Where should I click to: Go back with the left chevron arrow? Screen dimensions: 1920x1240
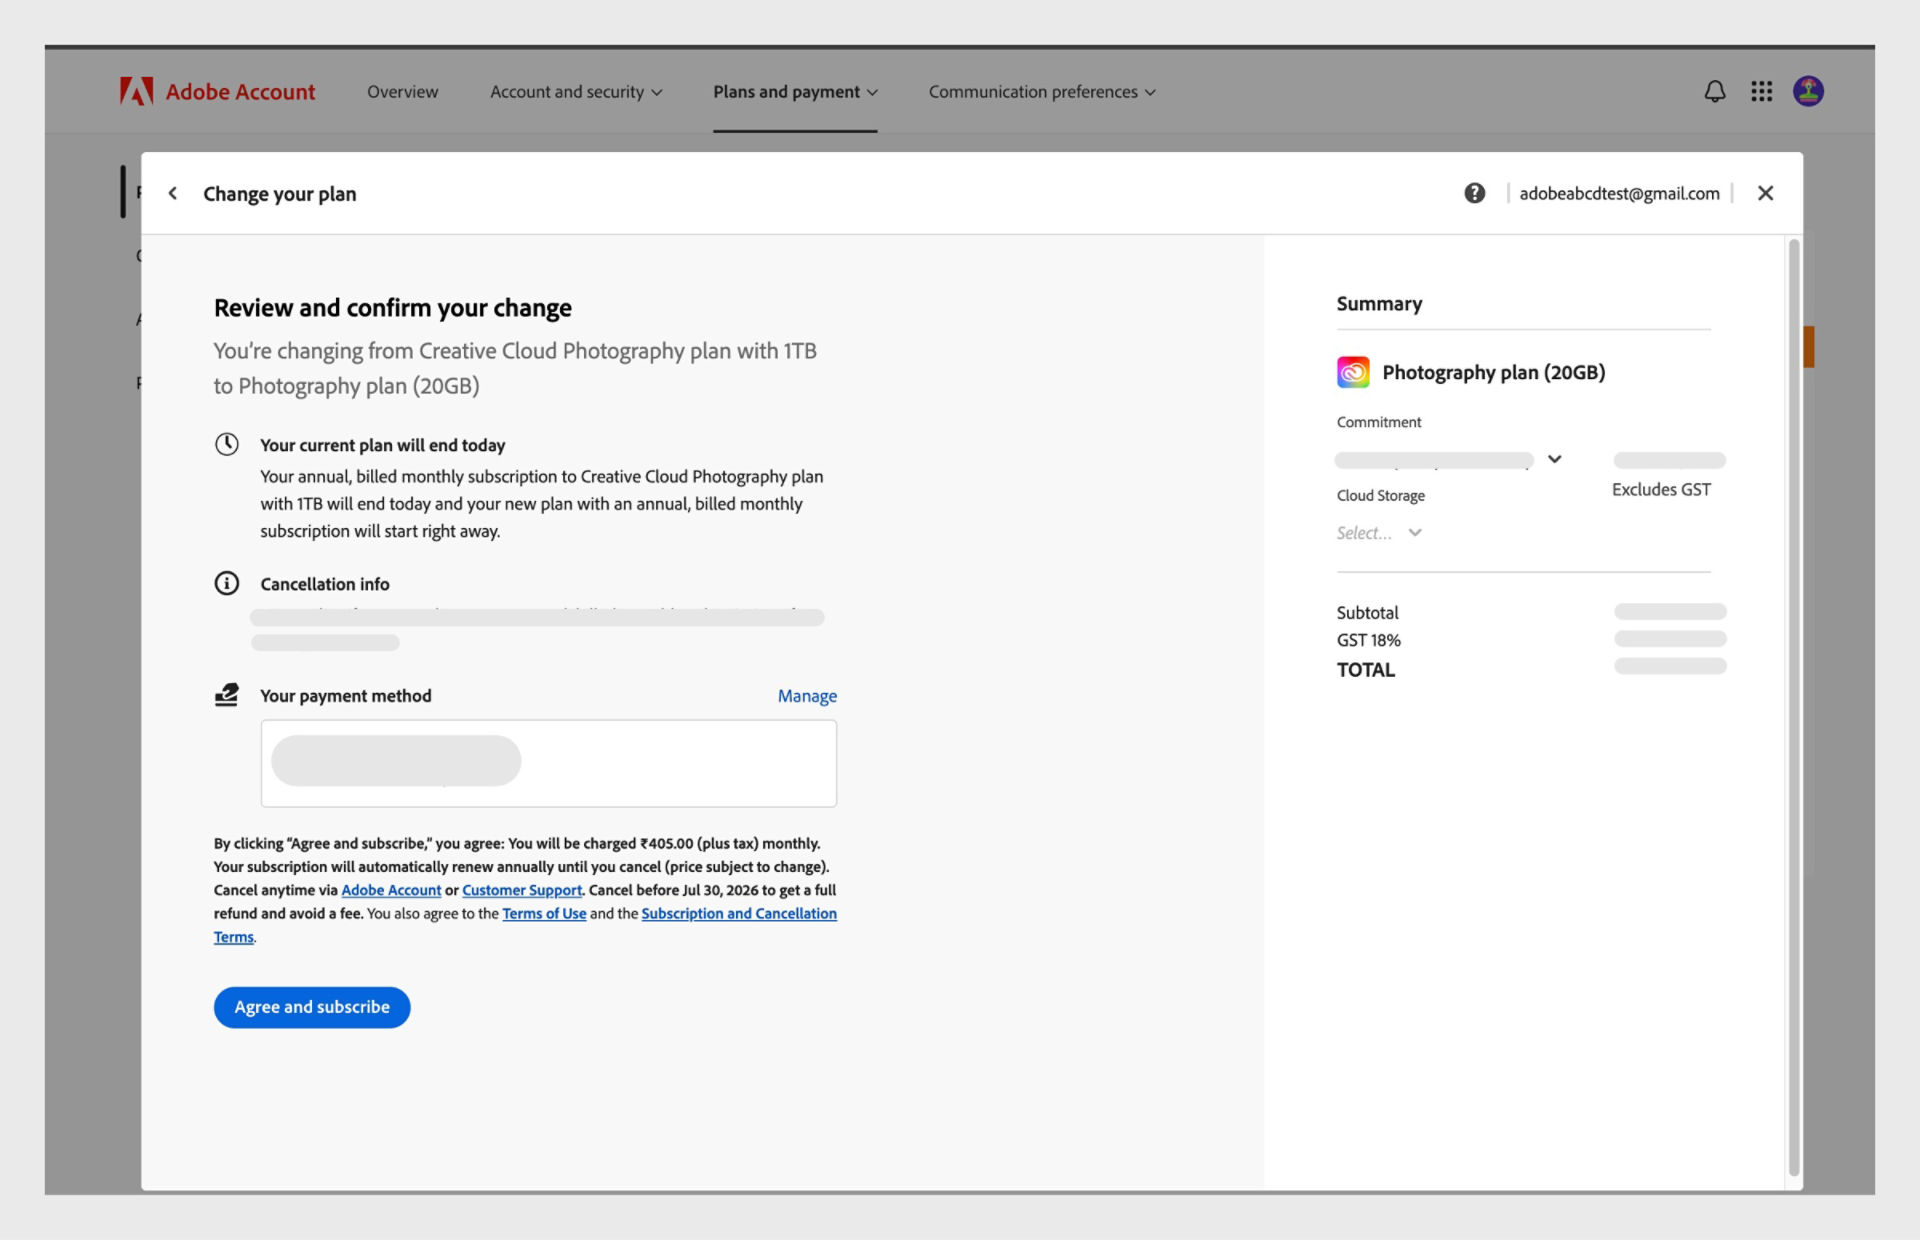coord(173,193)
